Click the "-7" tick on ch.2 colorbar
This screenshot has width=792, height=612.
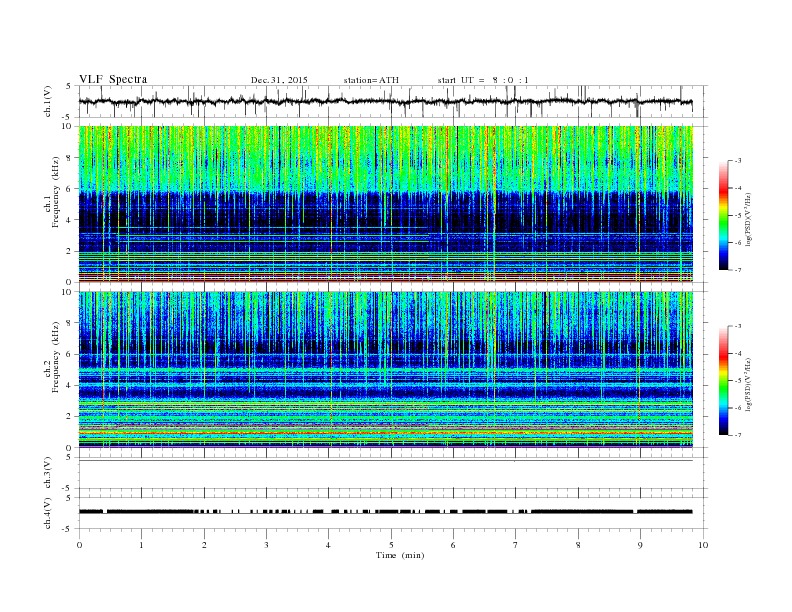(x=738, y=435)
